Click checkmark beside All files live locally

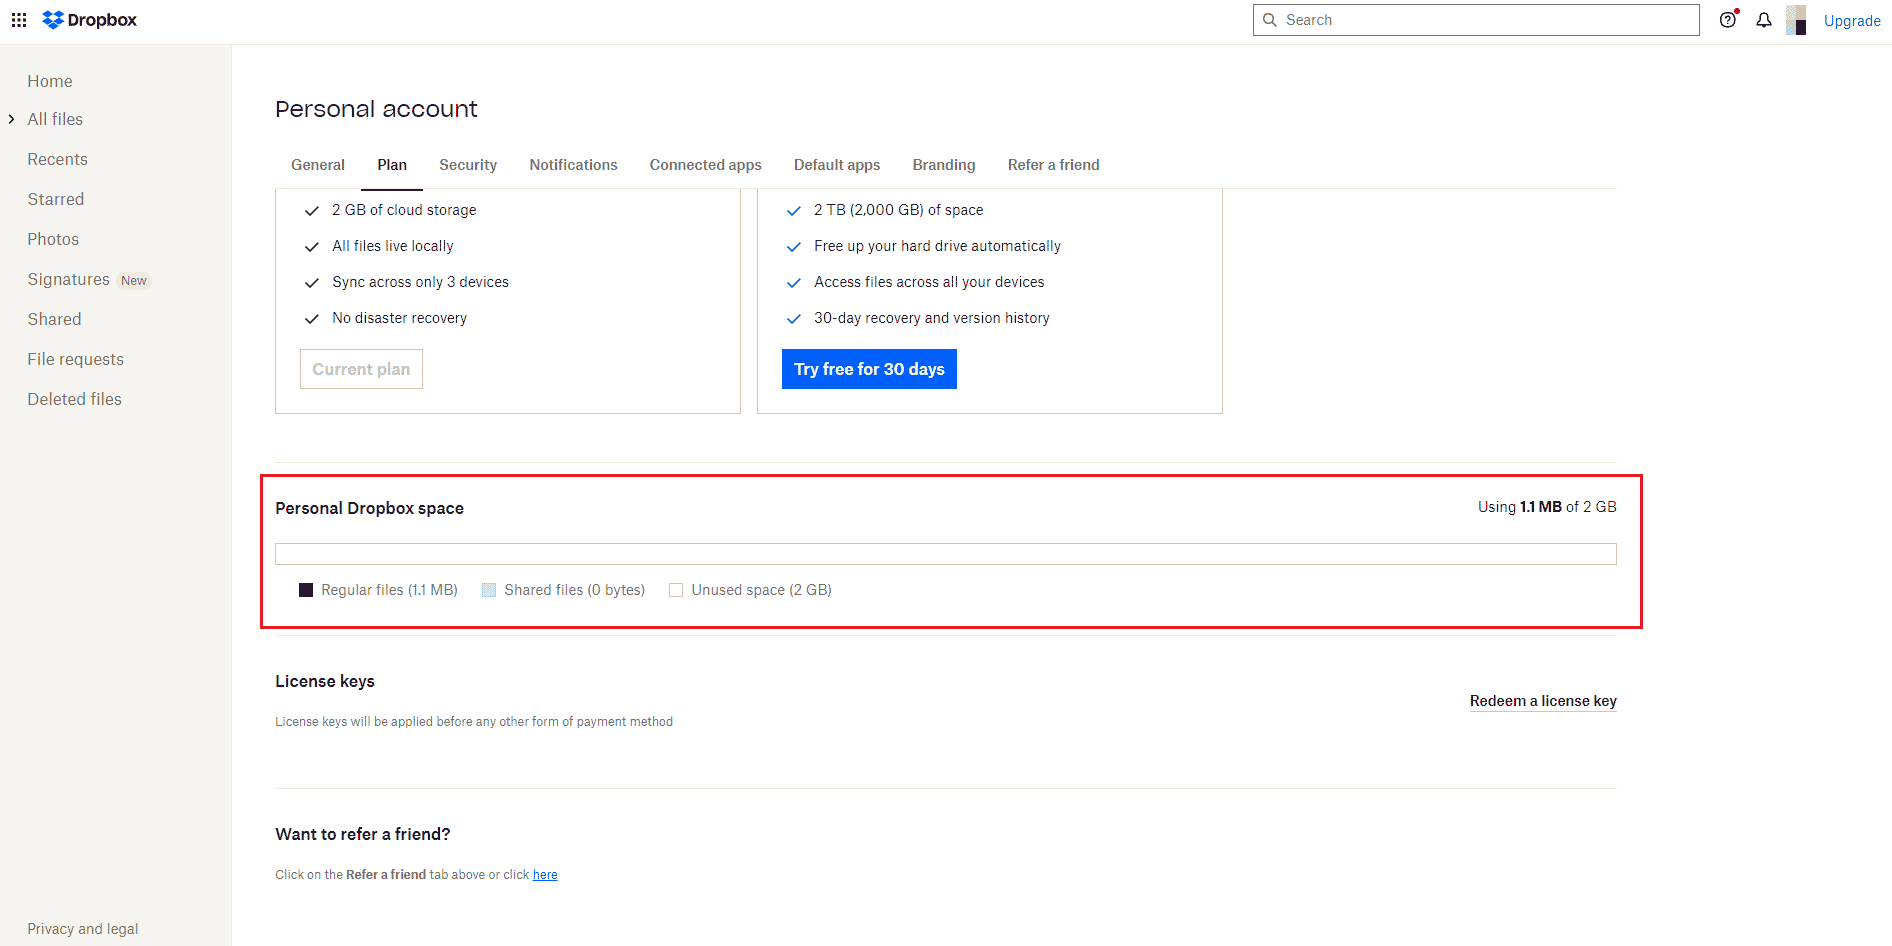(x=312, y=247)
